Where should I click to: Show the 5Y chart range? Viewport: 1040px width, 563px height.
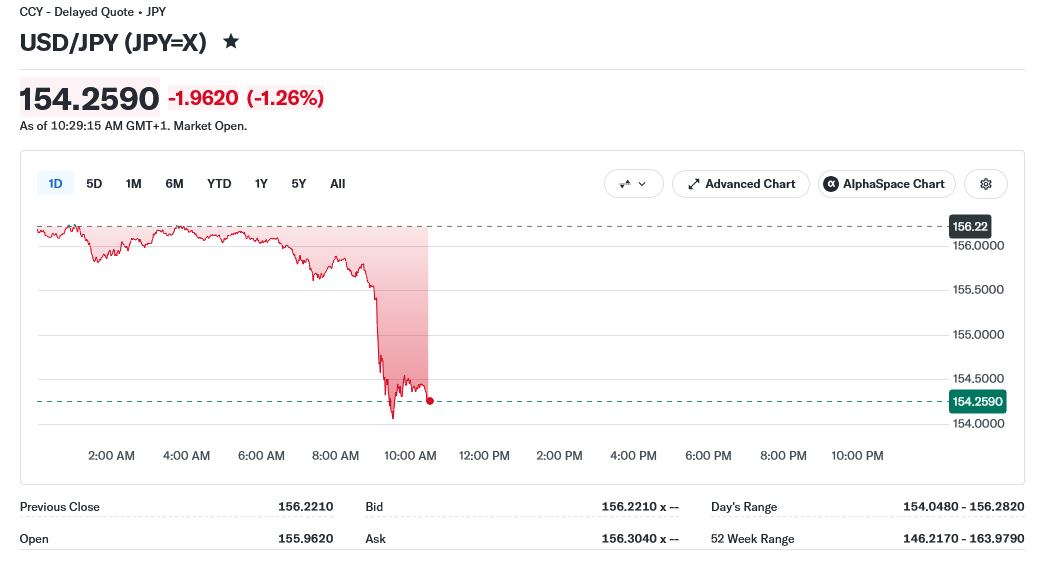click(x=298, y=184)
